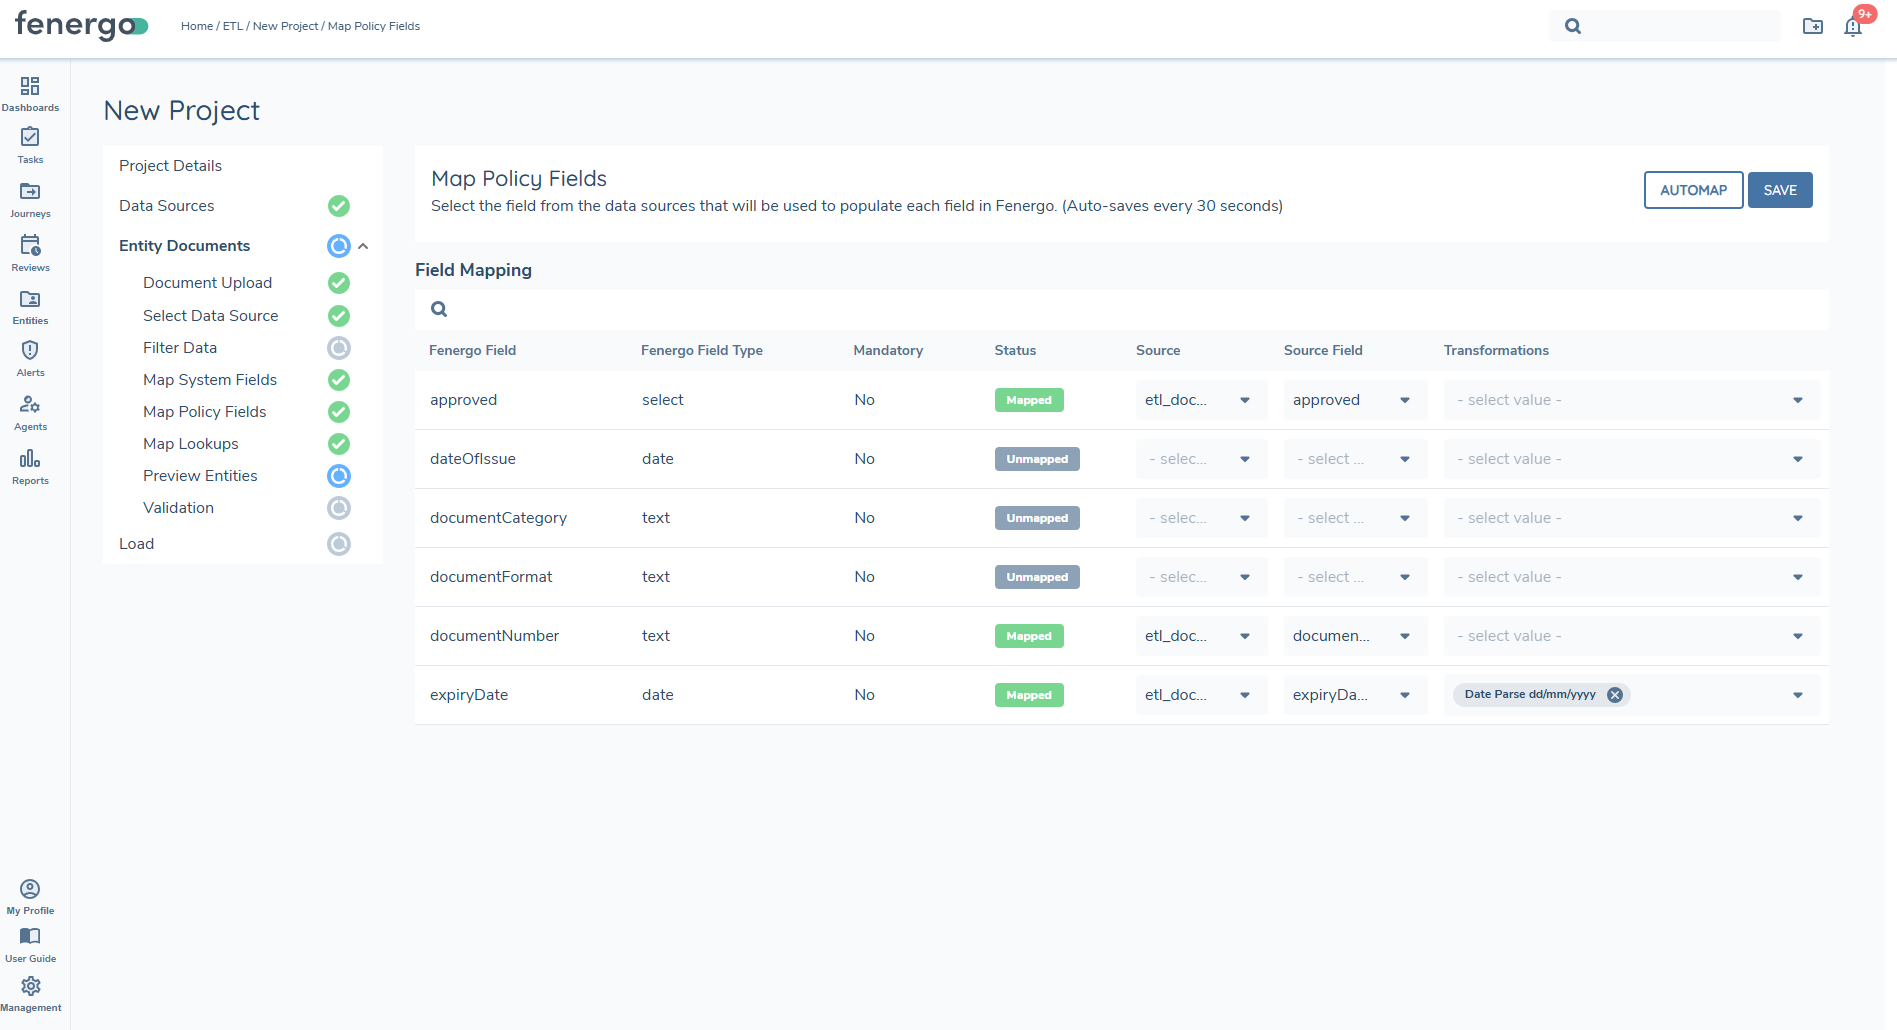Switch to the Map Lookups step
The width and height of the screenshot is (1897, 1030).
point(191,443)
